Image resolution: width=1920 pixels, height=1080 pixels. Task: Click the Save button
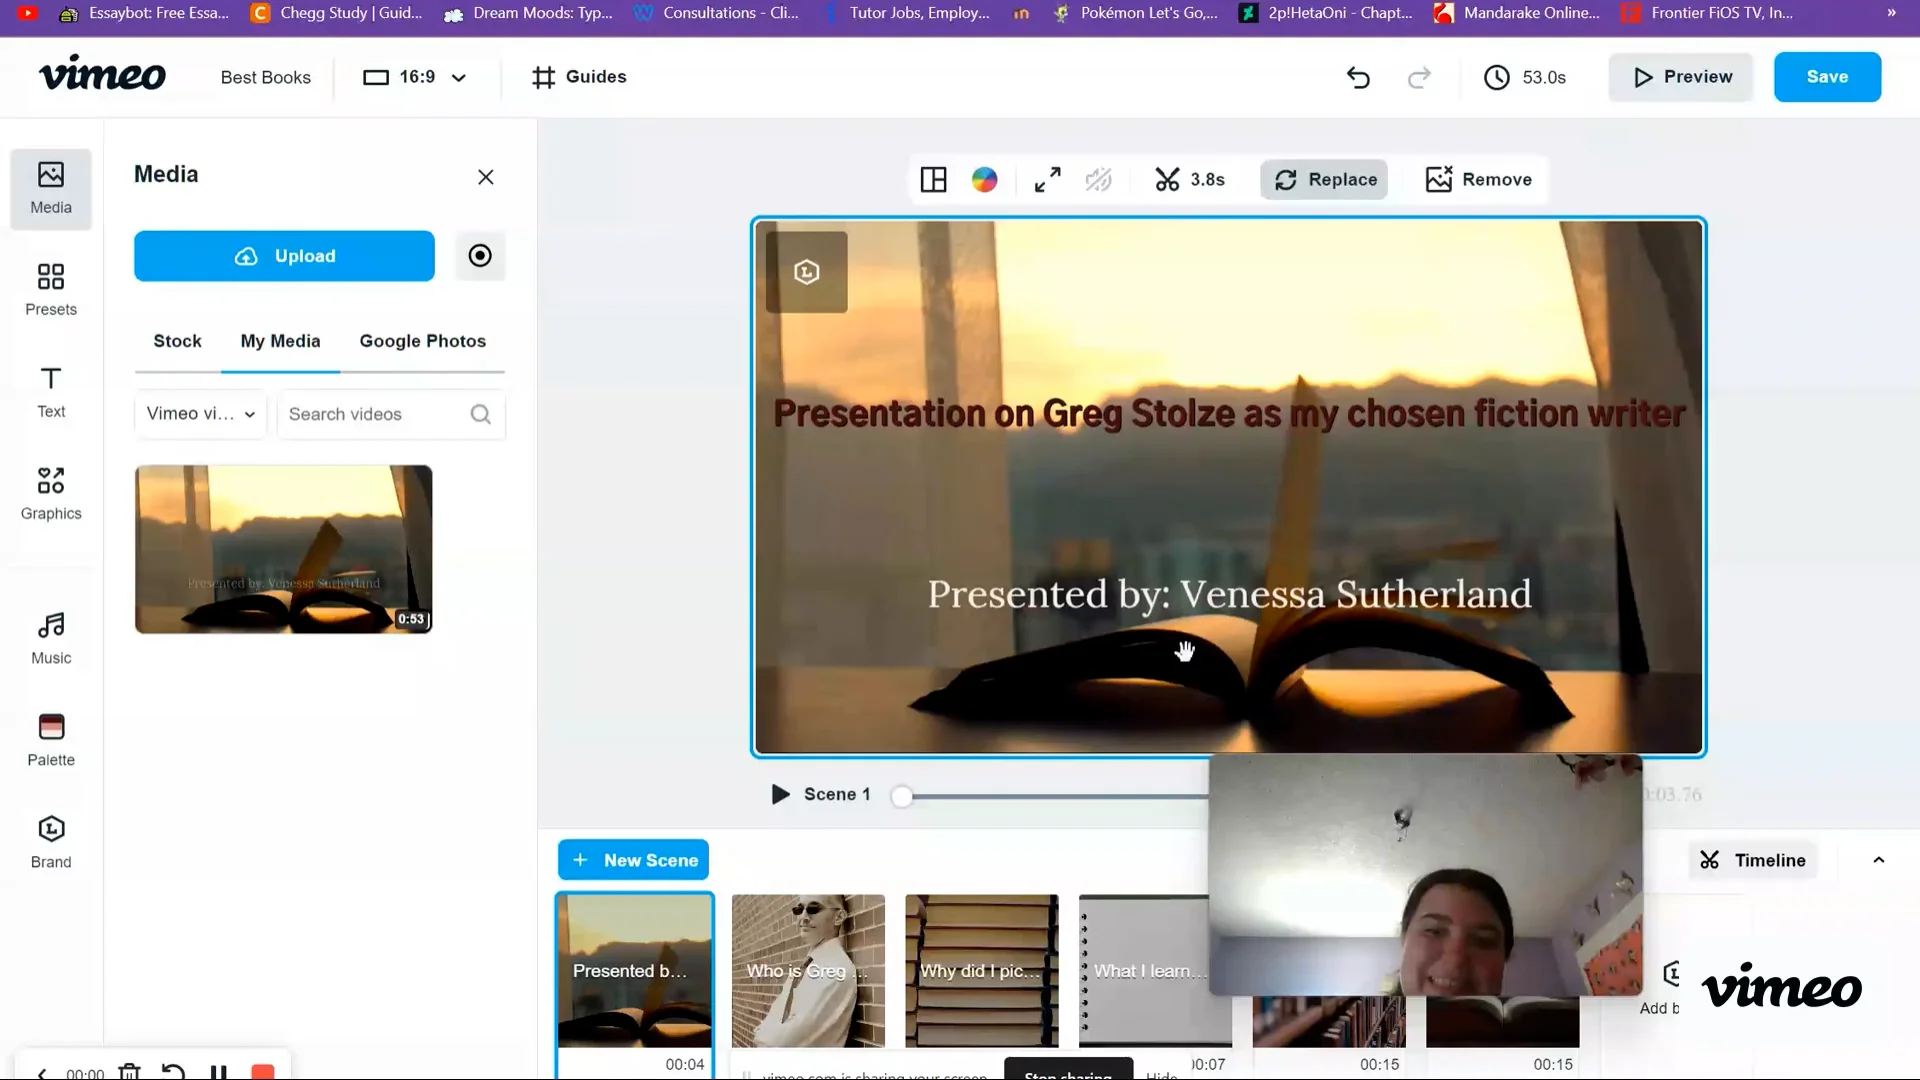[1827, 77]
